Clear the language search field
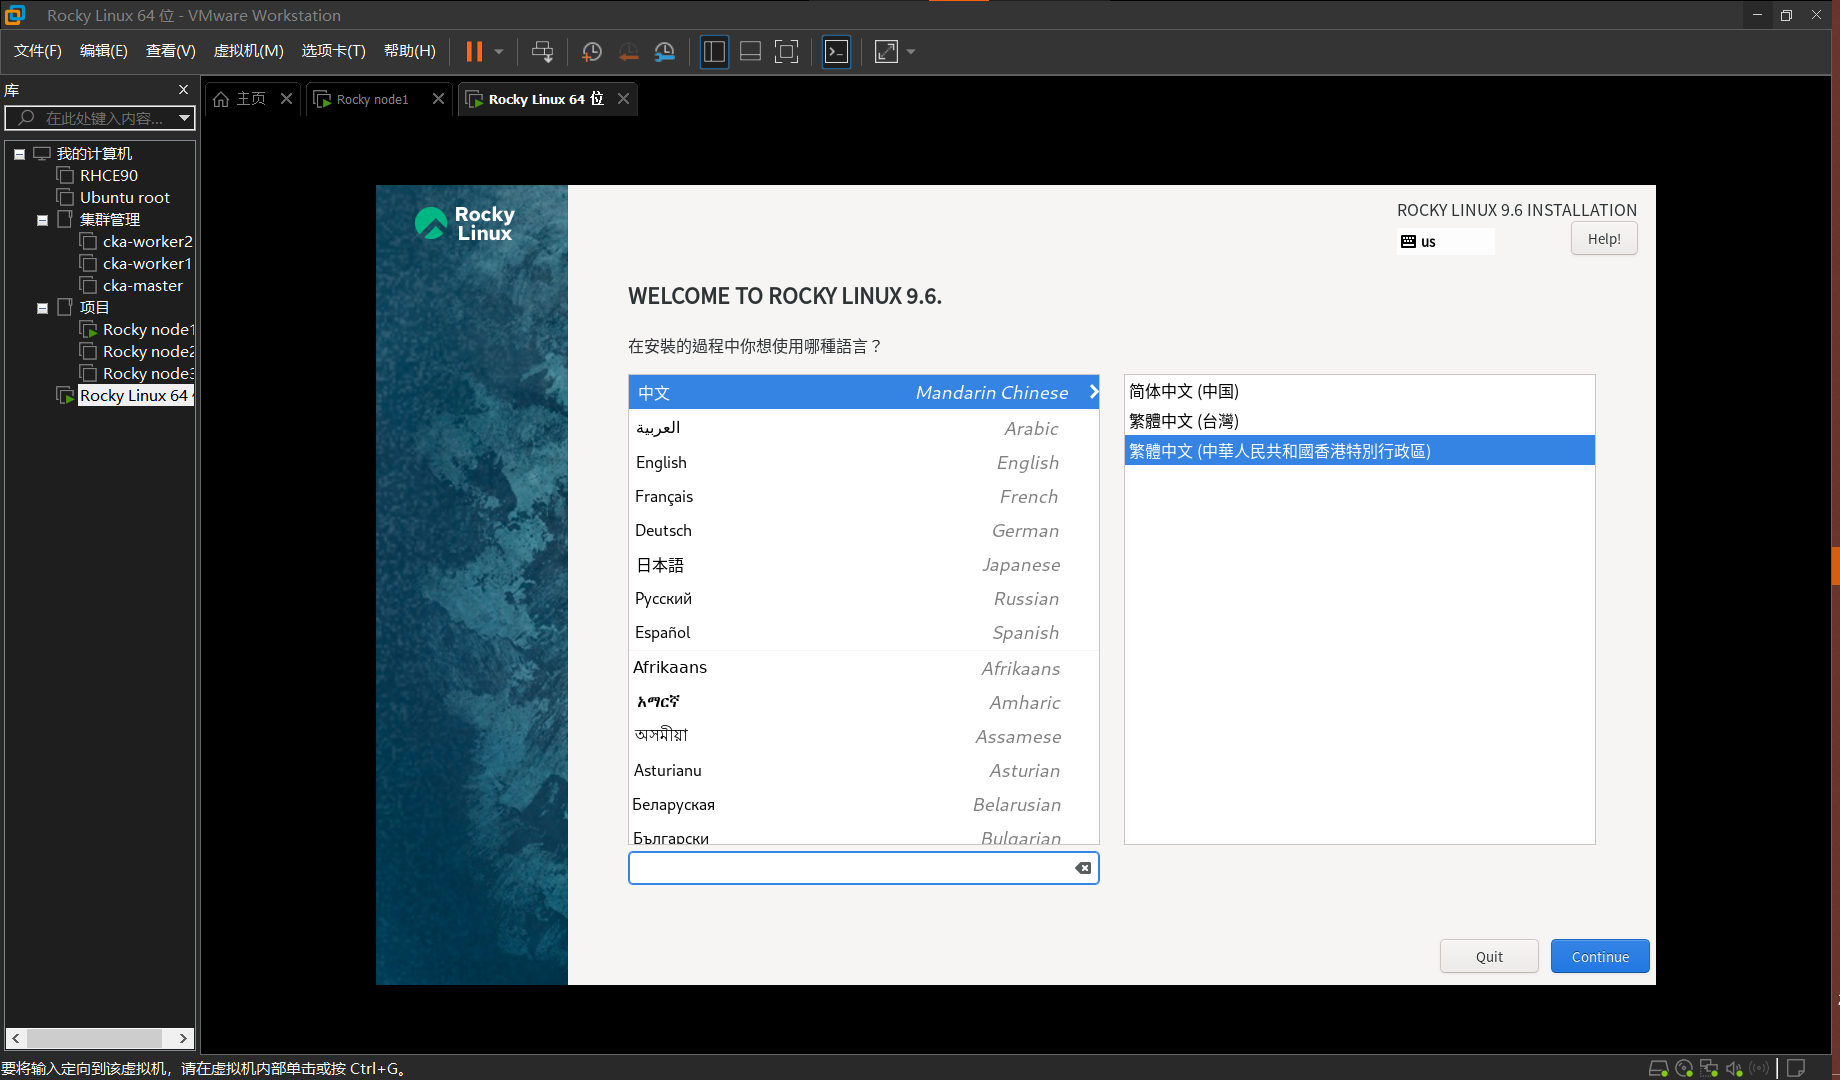This screenshot has width=1840, height=1080. pos(1082,868)
